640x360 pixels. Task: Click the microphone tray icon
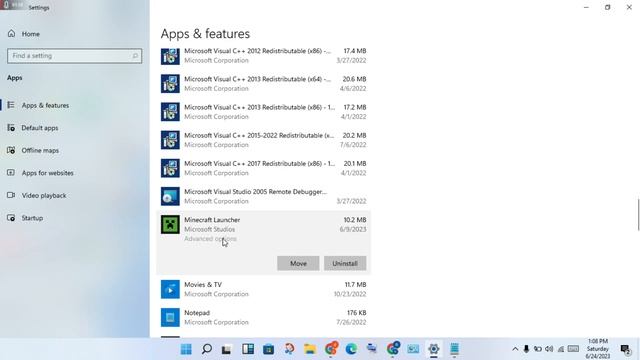pyautogui.click(x=526, y=349)
